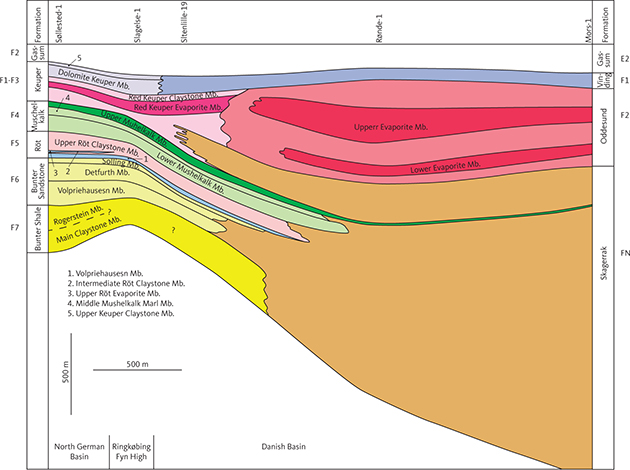The width and height of the screenshot is (630, 470).
Task: Click the Danish Basin label
Action: tap(283, 447)
